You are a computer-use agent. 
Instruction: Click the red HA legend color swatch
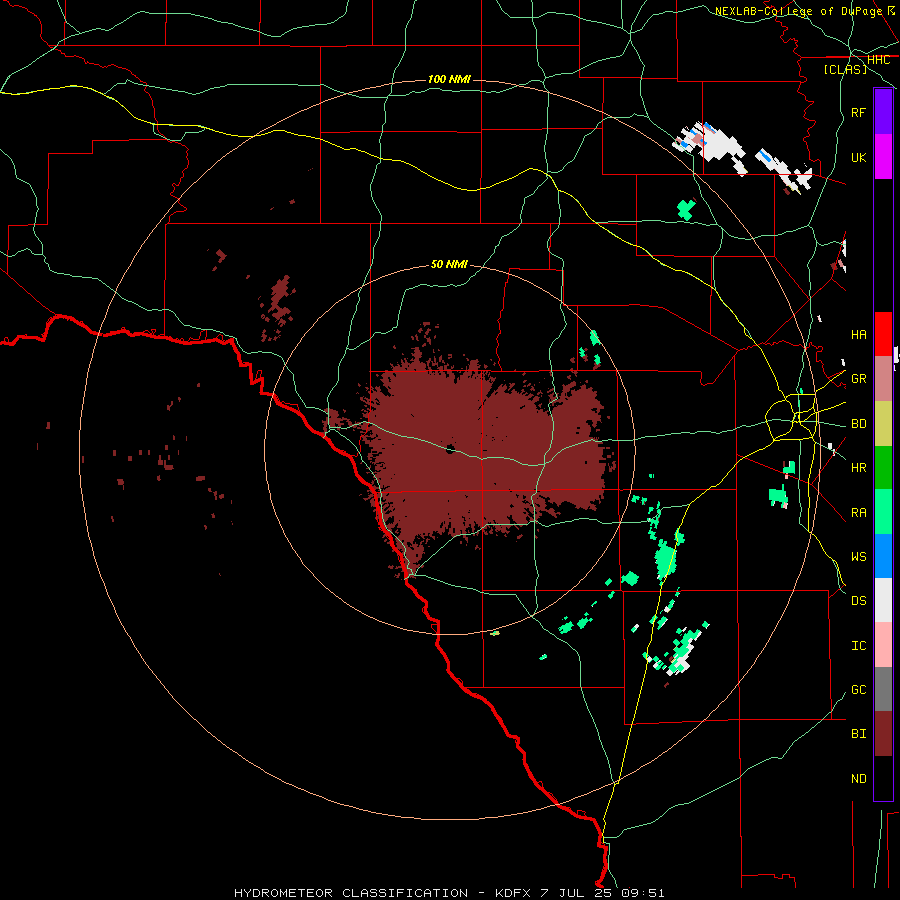pyautogui.click(x=883, y=334)
